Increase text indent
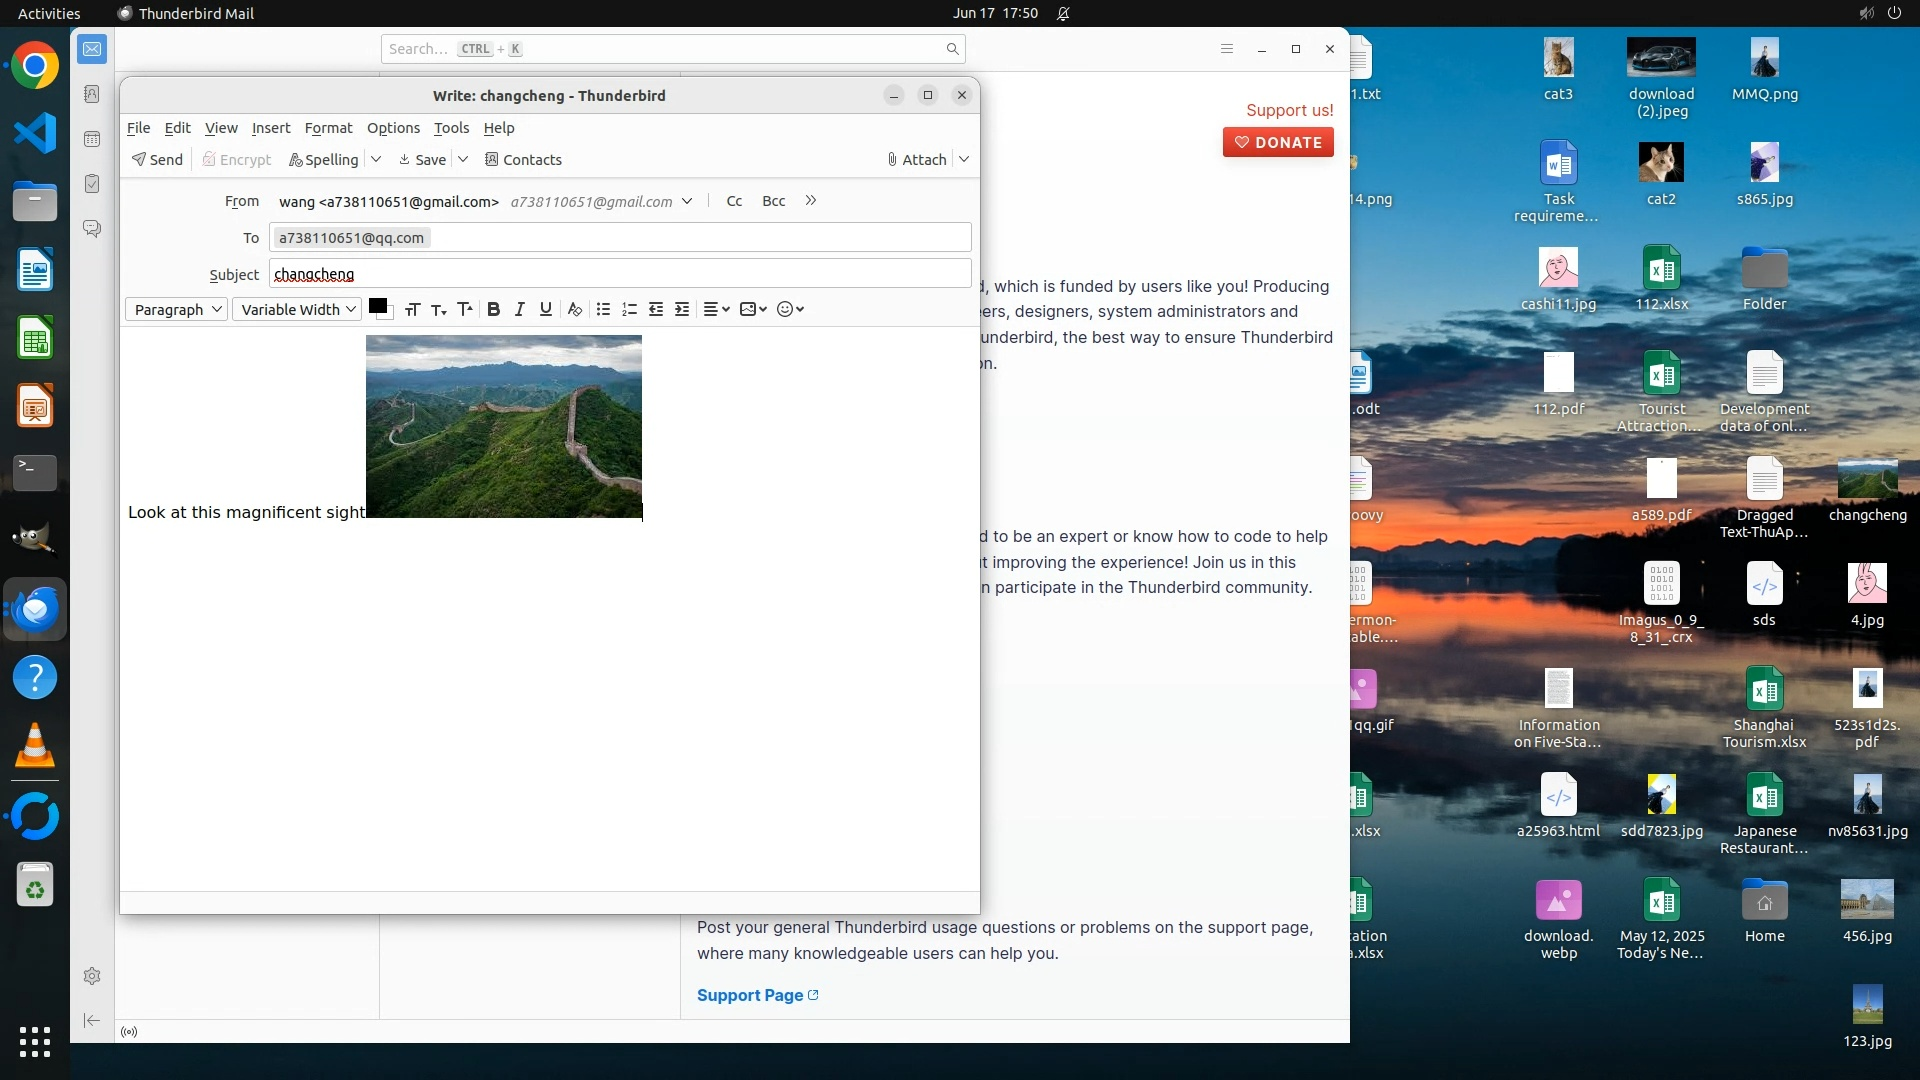Screen dimensions: 1920x1080 tap(682, 310)
